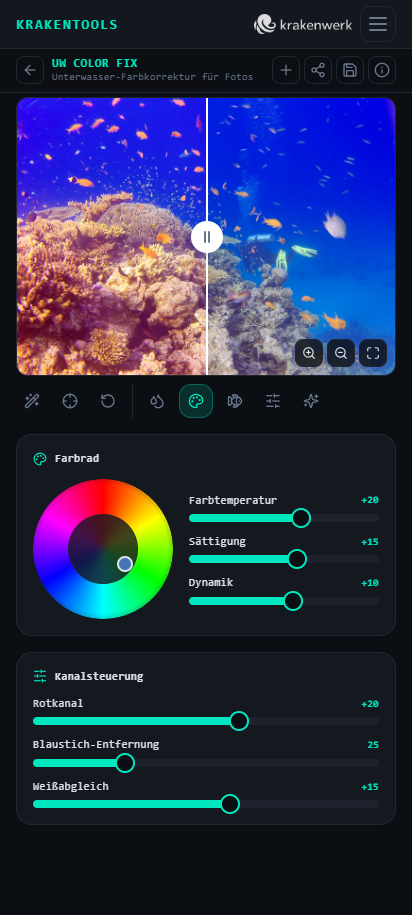Click the Sättigung +15 value

[370, 542]
